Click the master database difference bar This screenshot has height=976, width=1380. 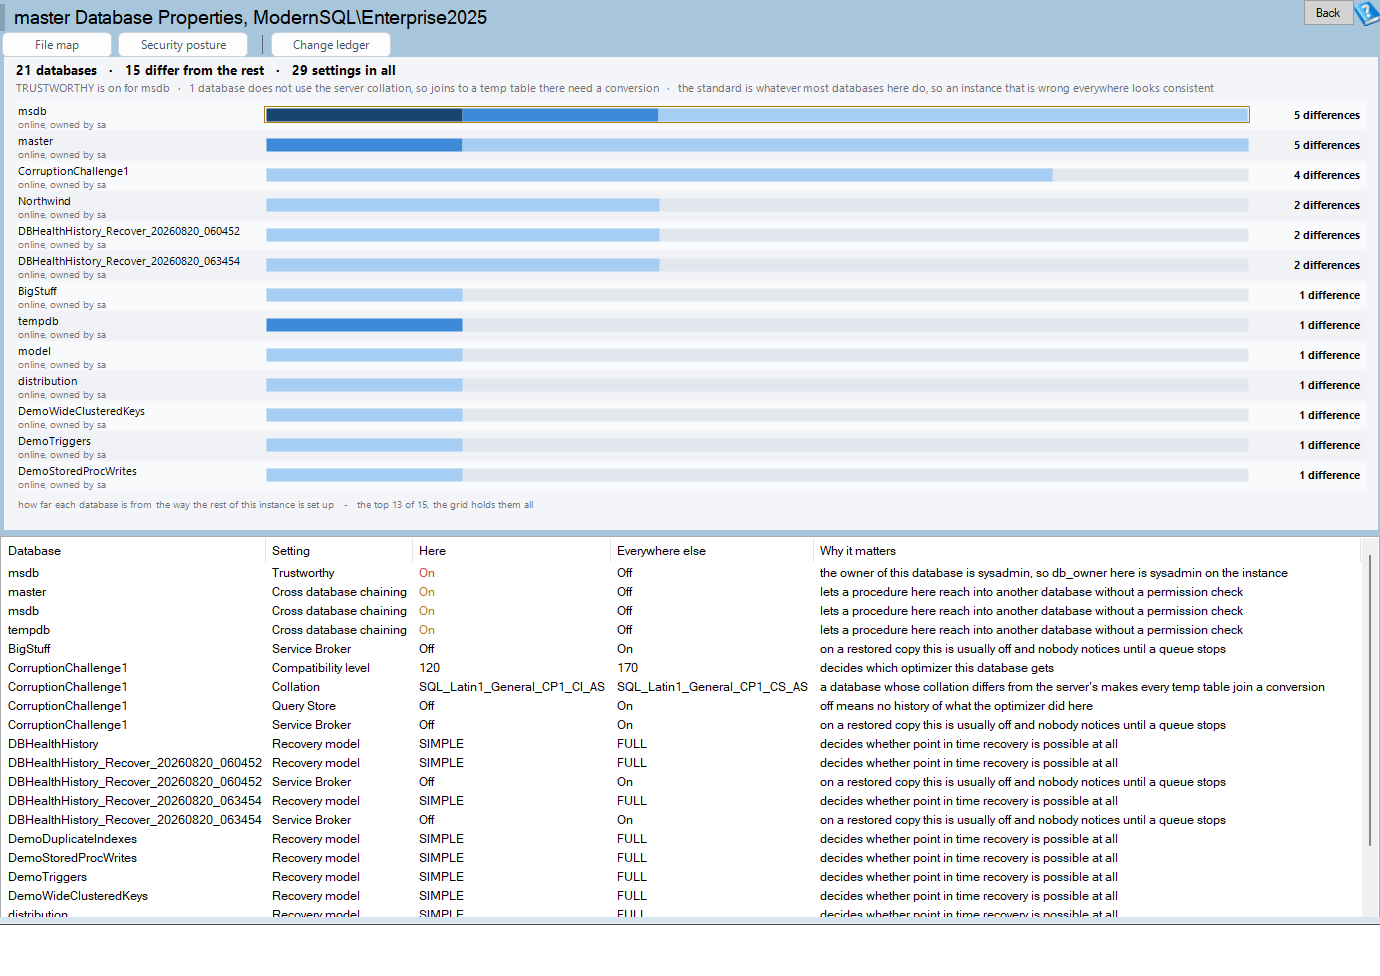757,145
